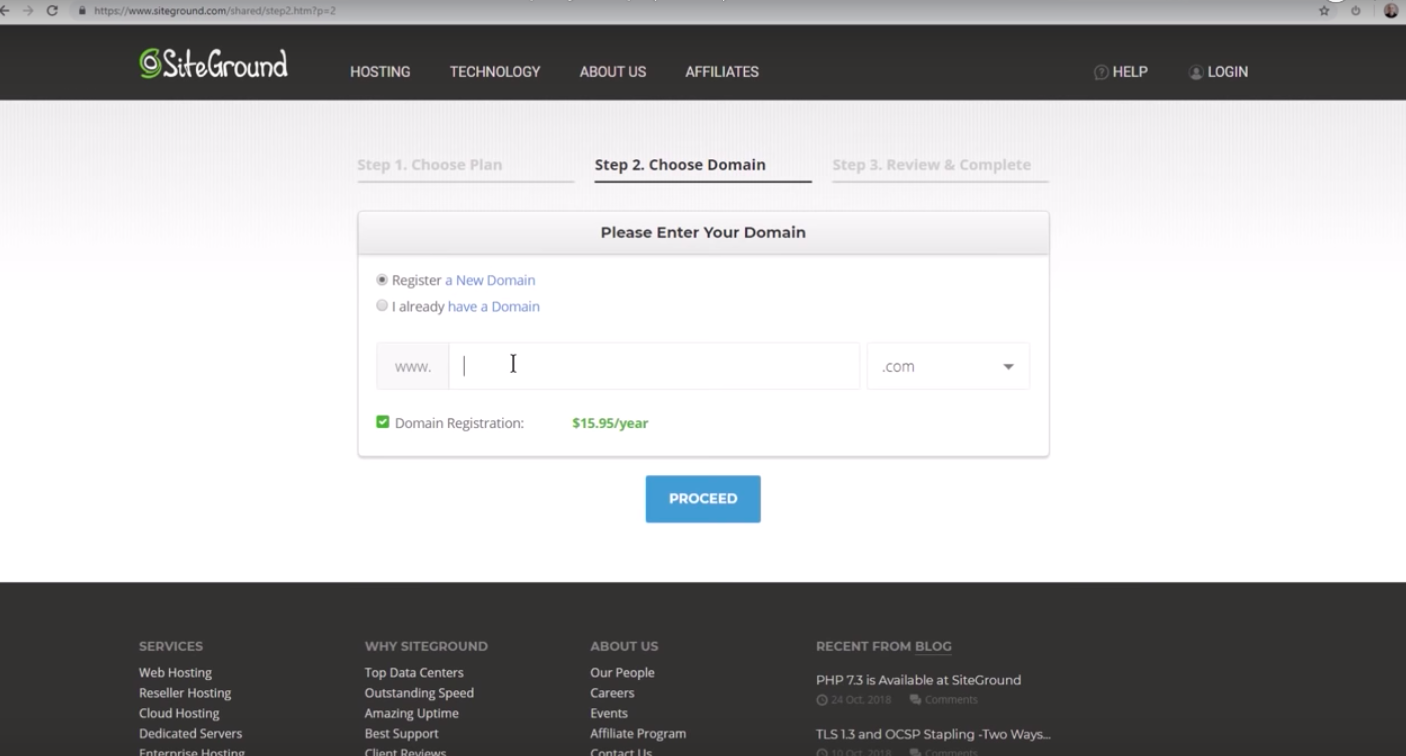
Task: Click the RECENT FROM BLOG heading
Action: (x=883, y=646)
